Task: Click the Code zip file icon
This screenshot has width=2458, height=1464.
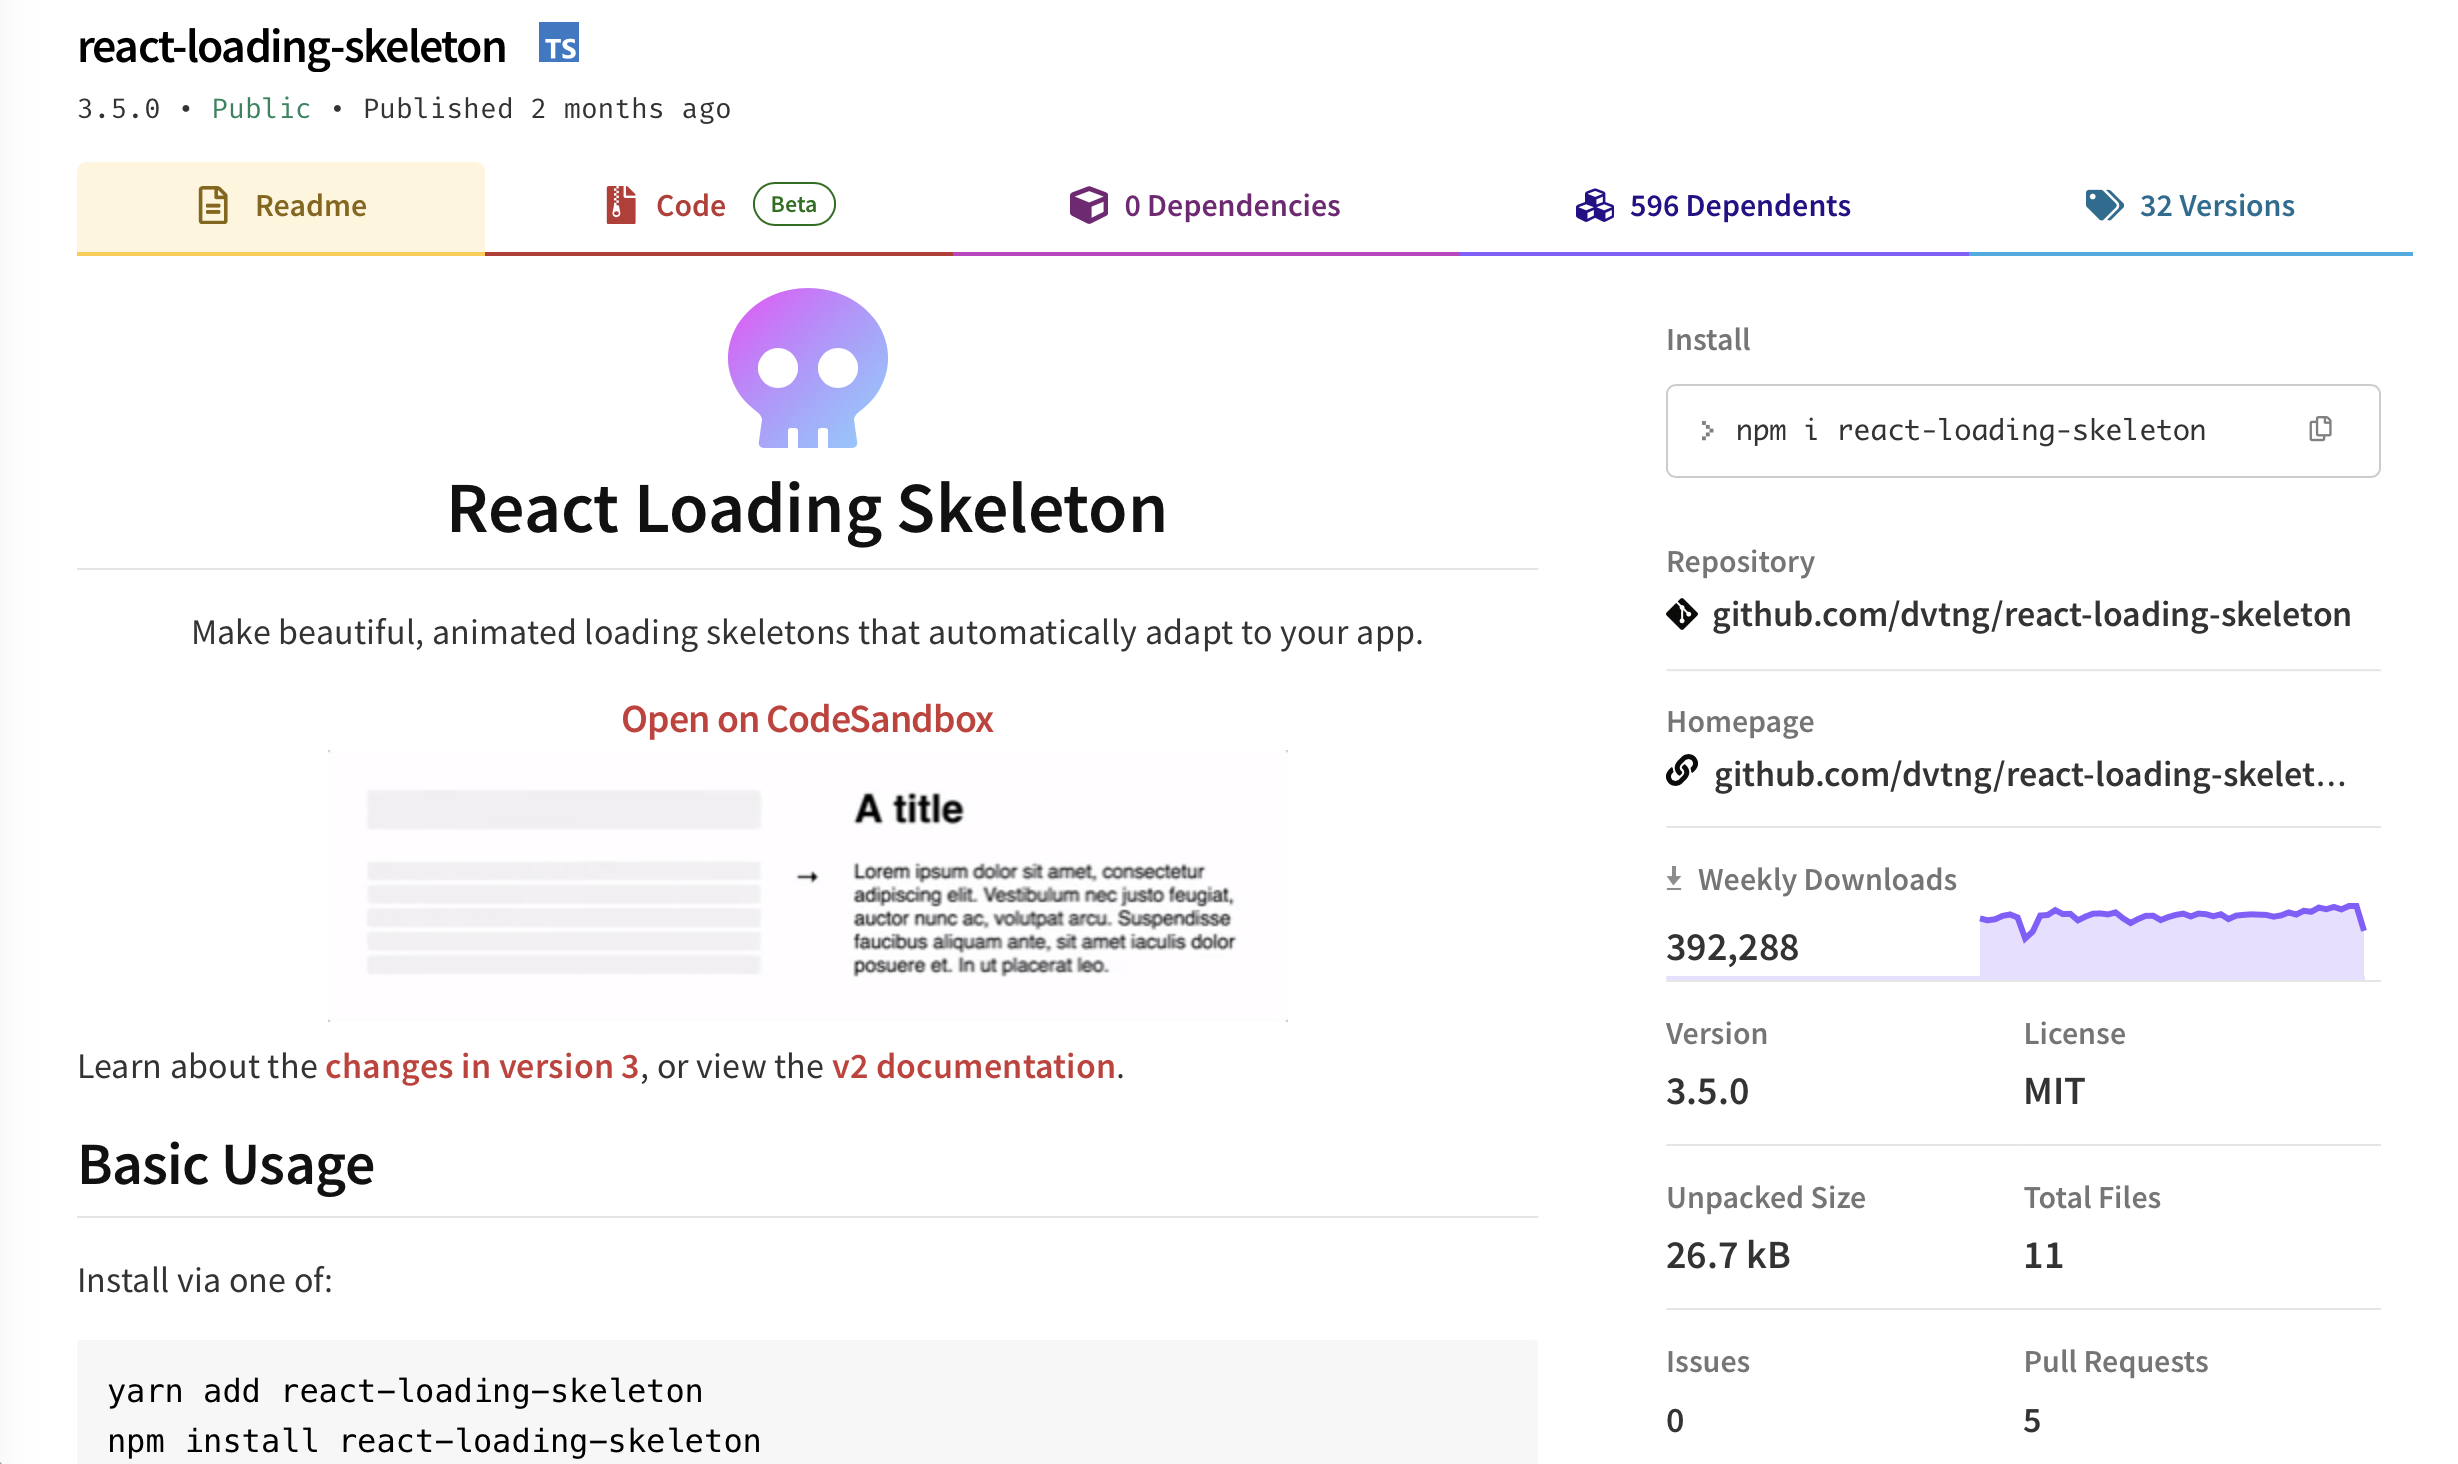Action: coord(621,205)
